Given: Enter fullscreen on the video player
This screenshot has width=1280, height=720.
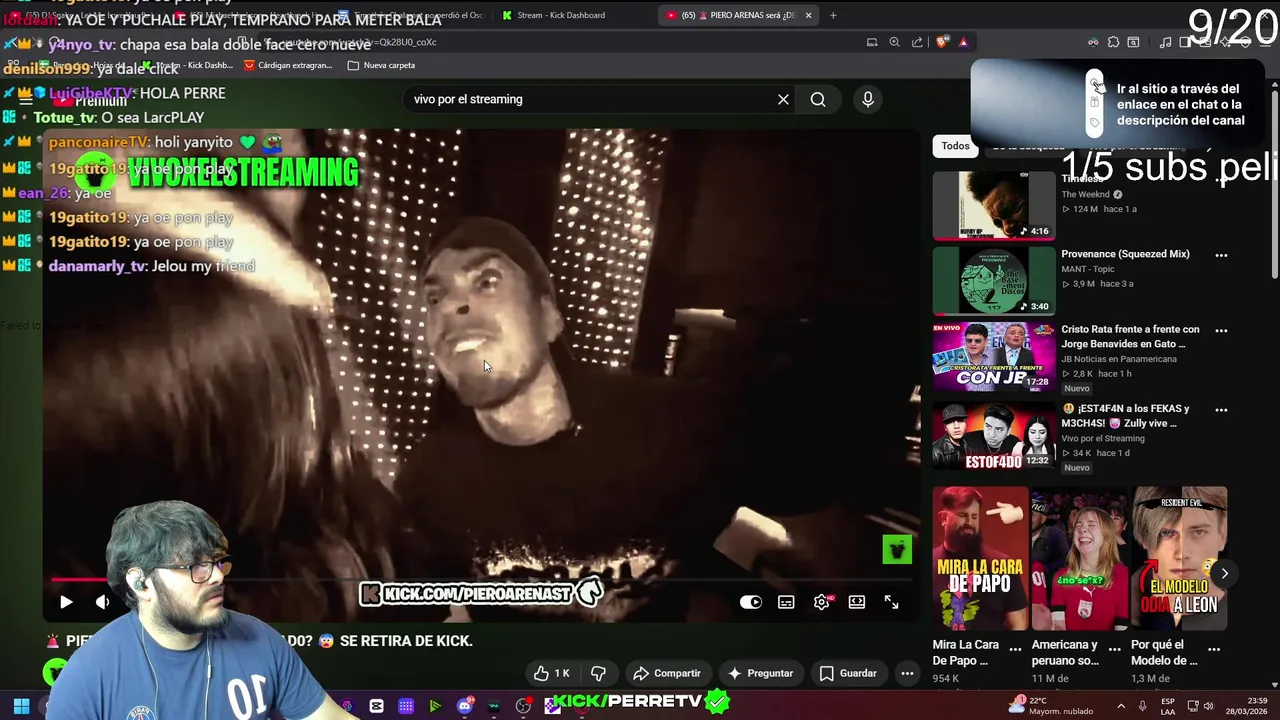Looking at the screenshot, I should [x=892, y=602].
